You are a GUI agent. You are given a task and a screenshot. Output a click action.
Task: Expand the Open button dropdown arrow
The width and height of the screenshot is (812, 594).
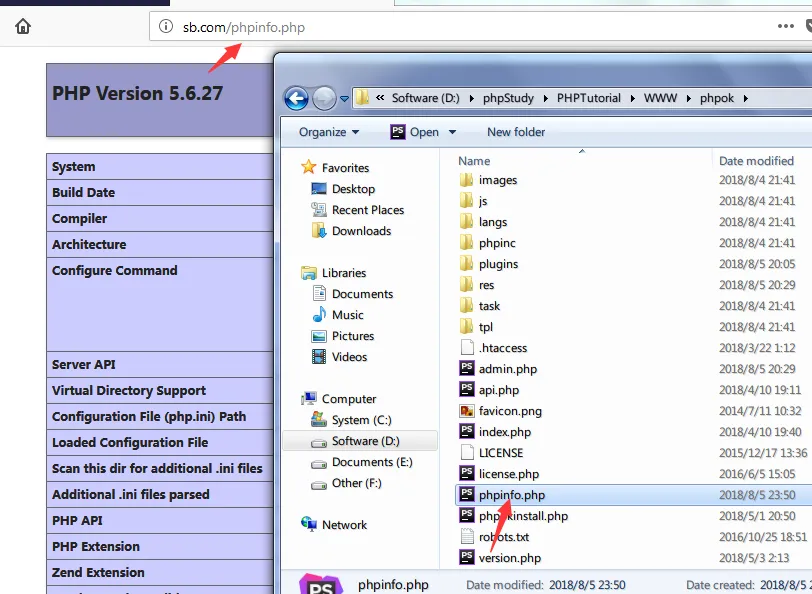(452, 132)
